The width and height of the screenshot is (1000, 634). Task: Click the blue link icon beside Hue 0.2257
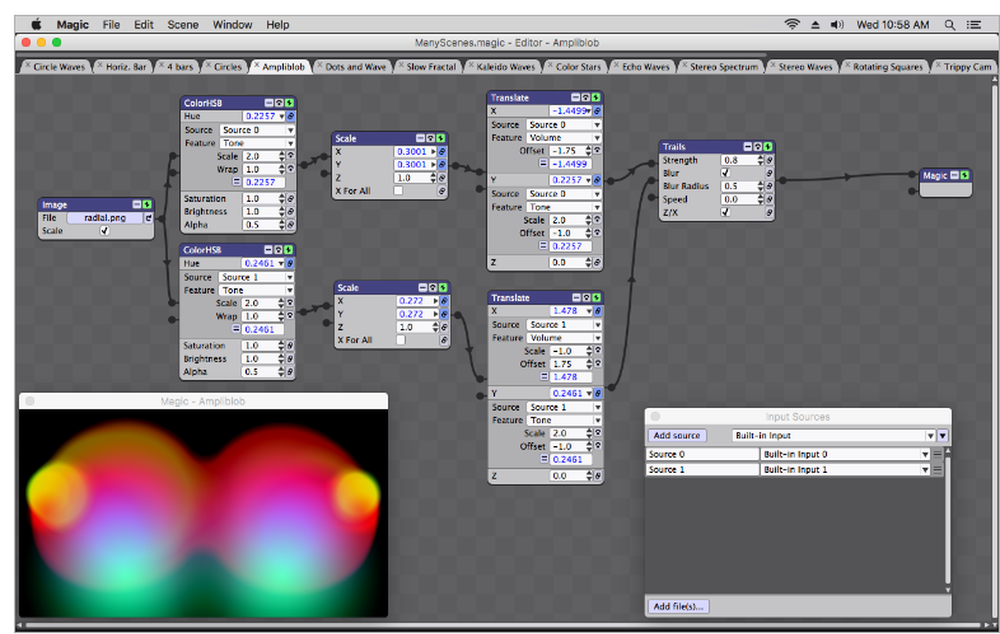point(290,116)
